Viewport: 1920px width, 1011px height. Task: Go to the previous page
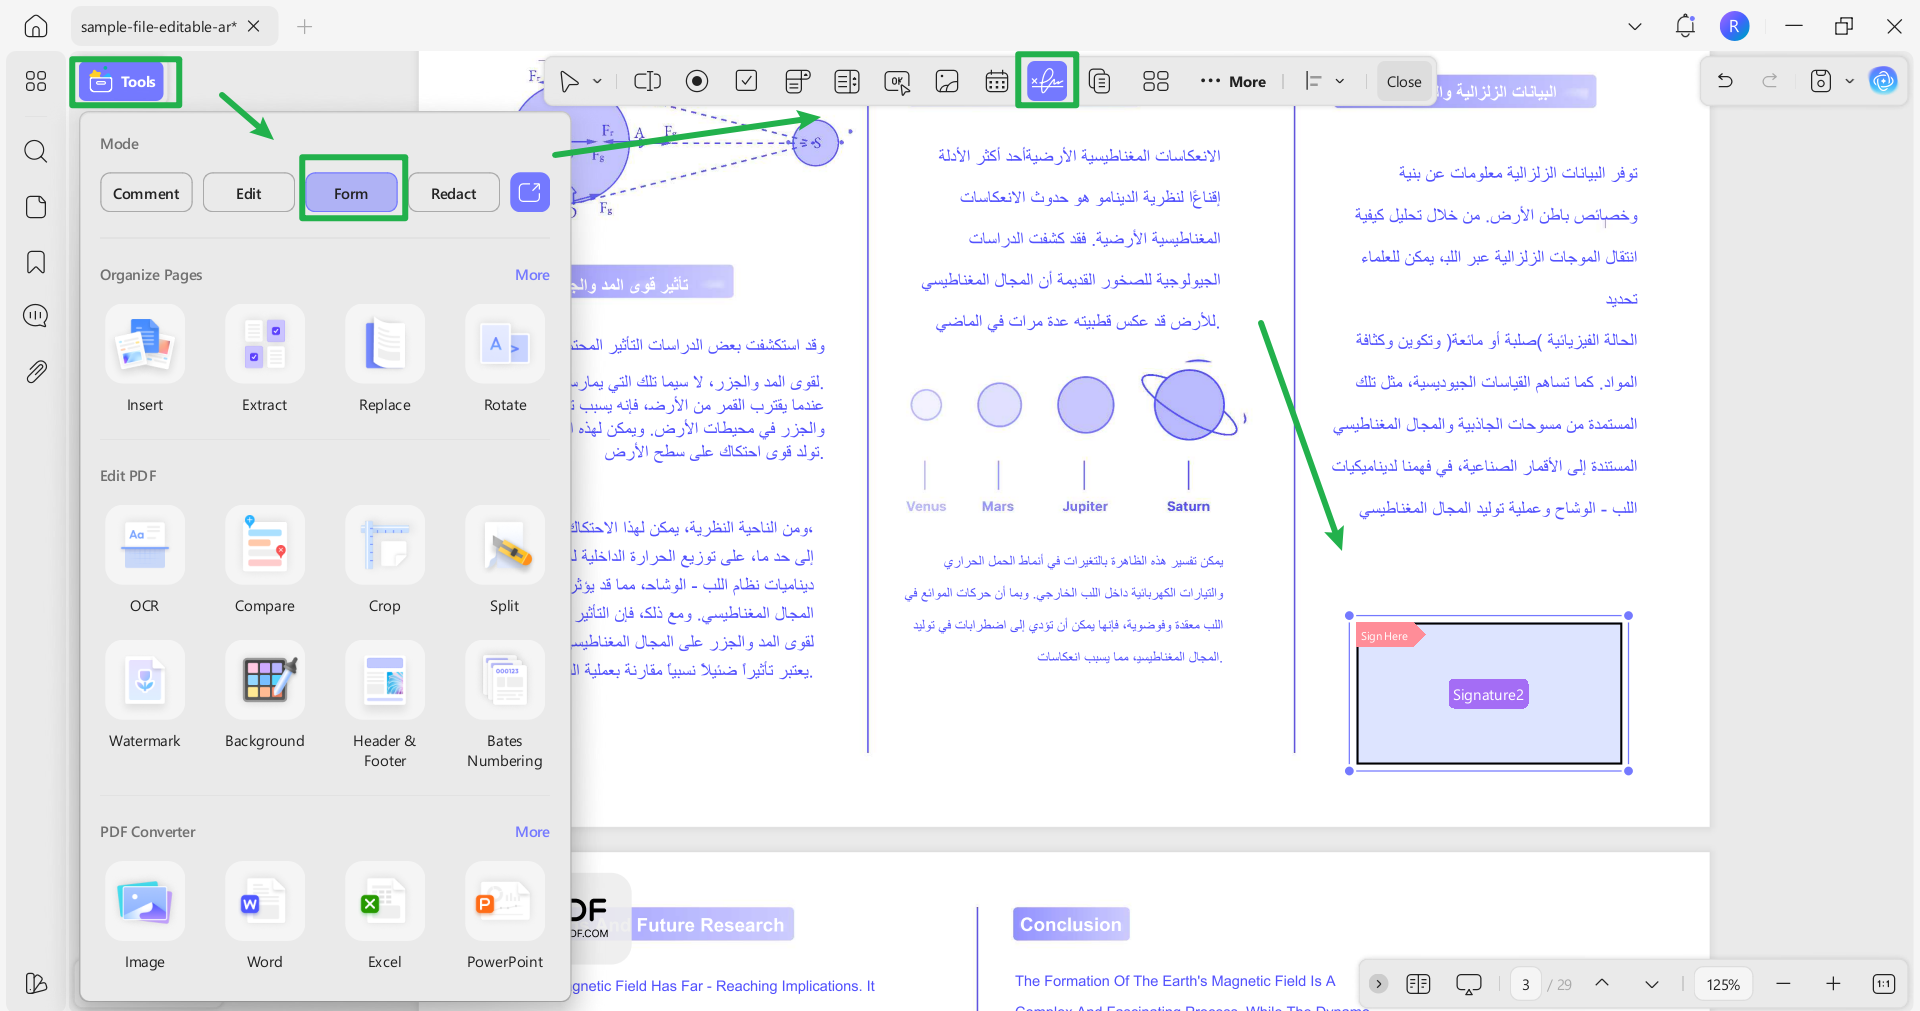pyautogui.click(x=1602, y=984)
